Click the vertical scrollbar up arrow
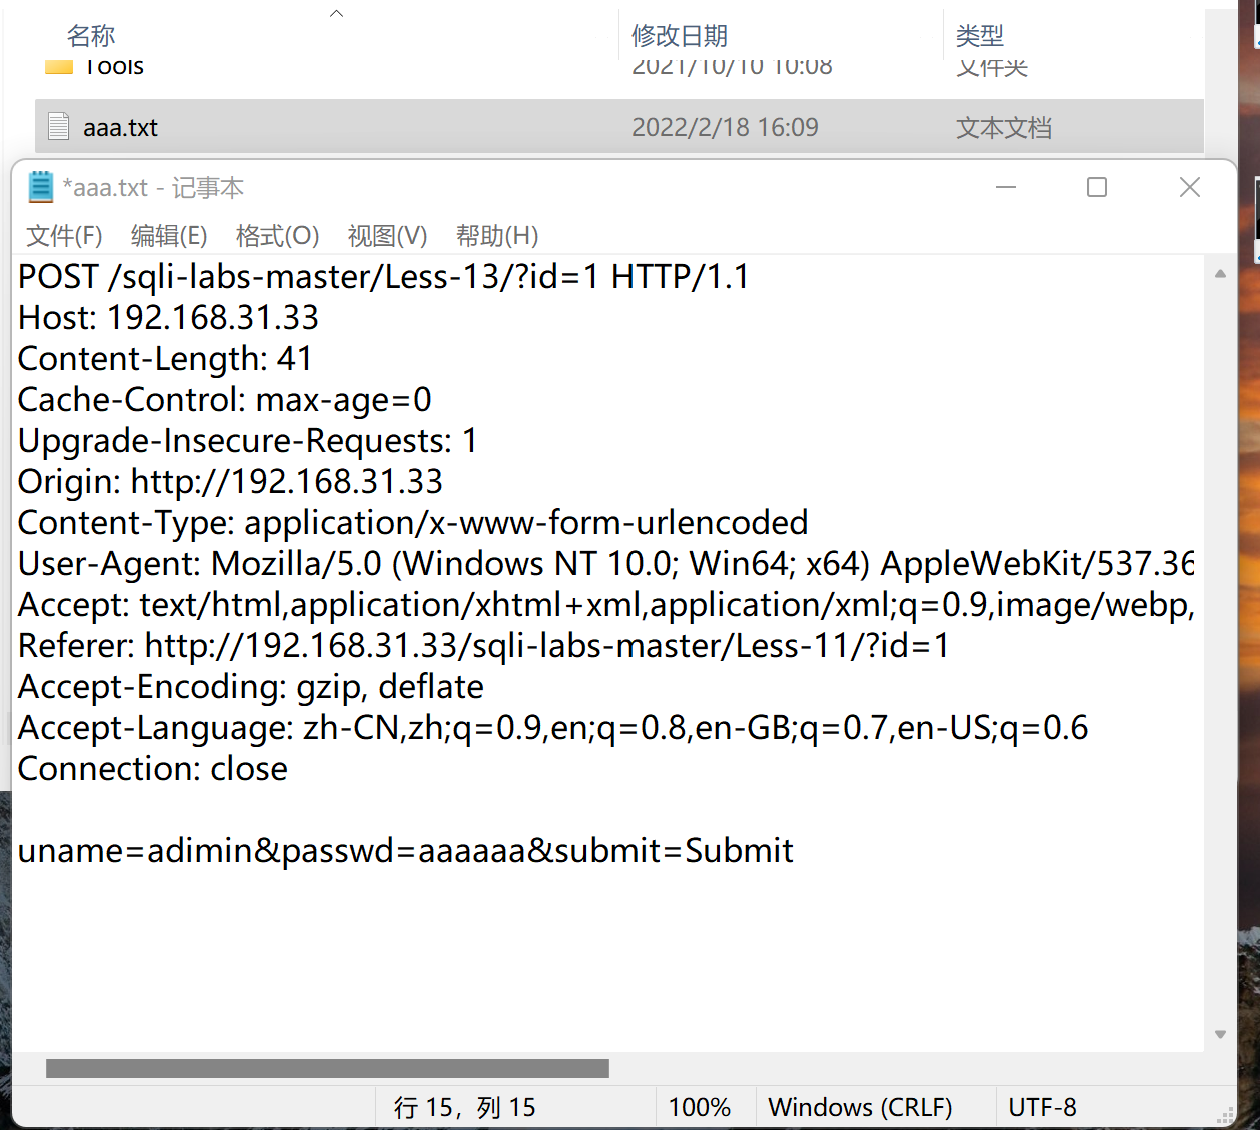Viewport: 1260px width, 1130px height. click(1221, 271)
